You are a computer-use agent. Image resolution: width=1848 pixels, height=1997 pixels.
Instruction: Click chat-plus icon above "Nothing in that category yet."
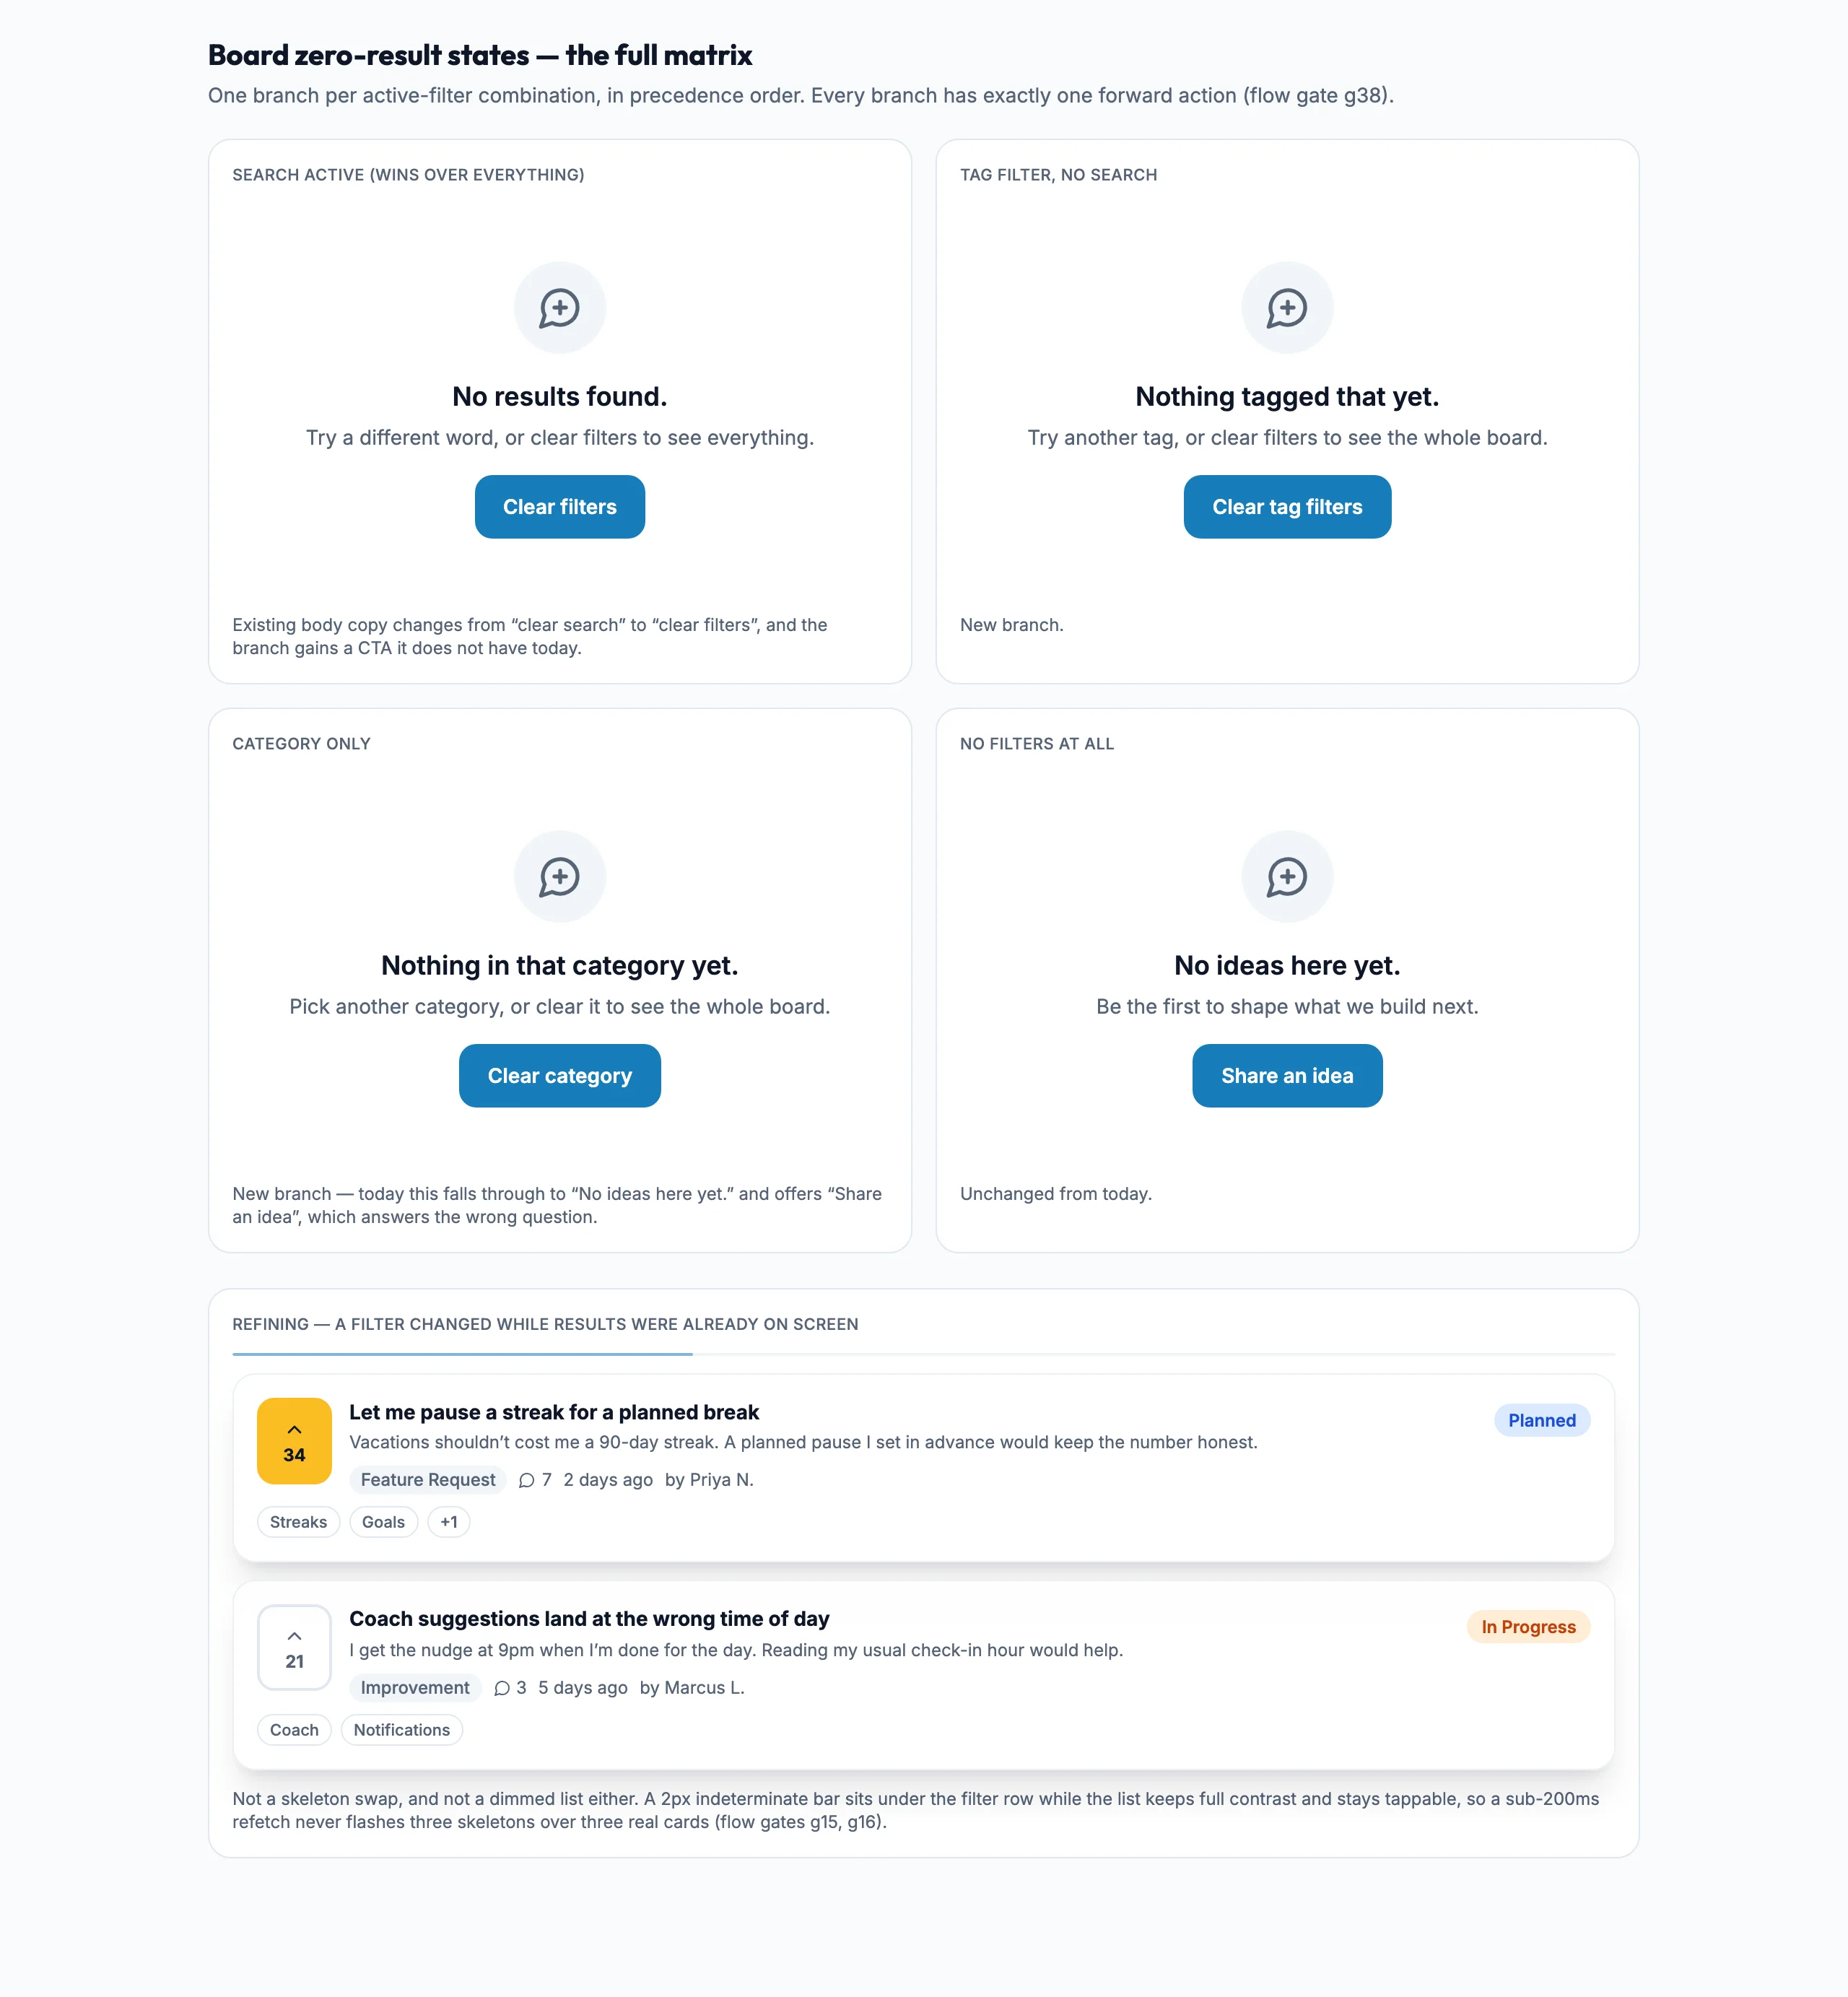pos(559,877)
